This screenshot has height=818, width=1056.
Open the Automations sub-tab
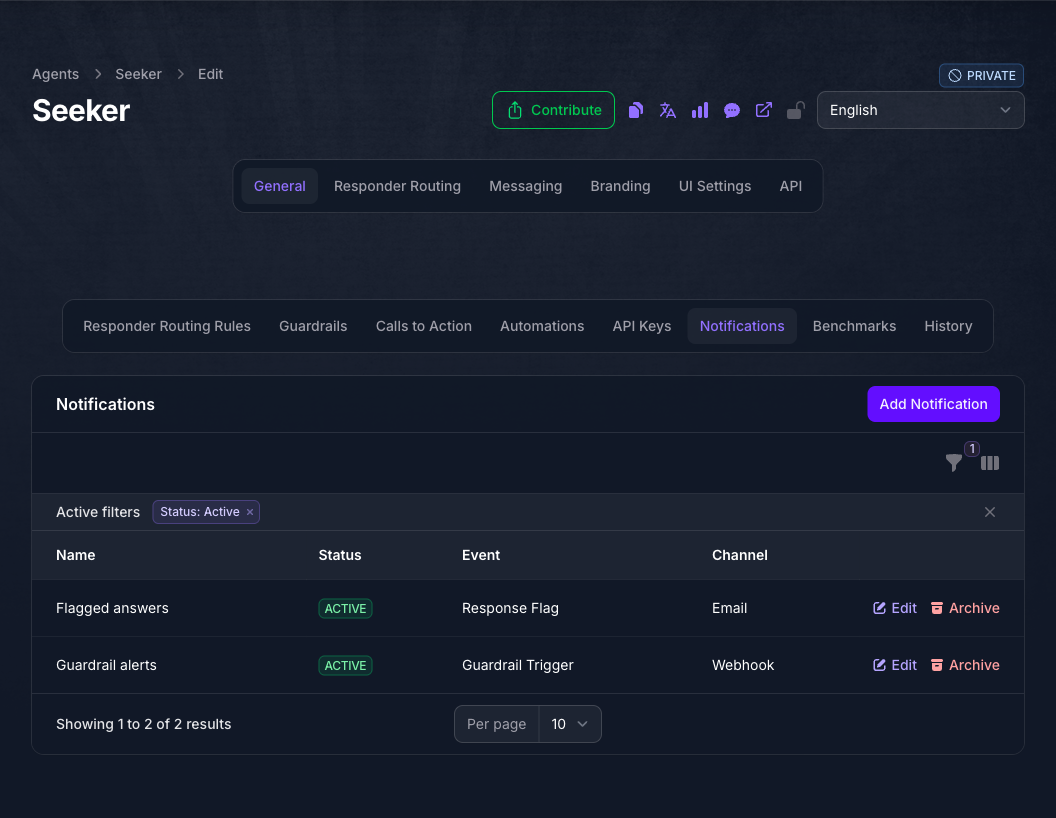[x=542, y=327]
